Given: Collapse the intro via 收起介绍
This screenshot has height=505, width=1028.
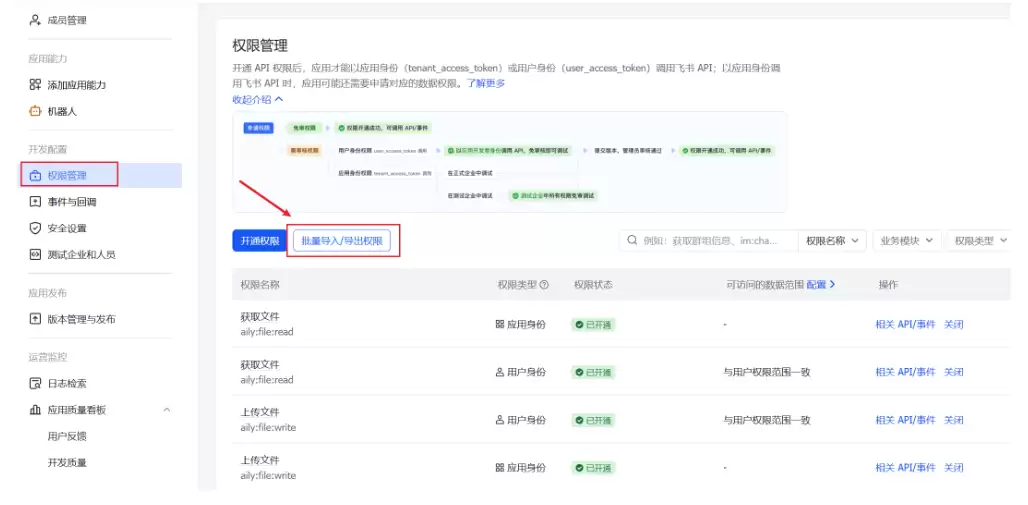Looking at the screenshot, I should (x=258, y=100).
